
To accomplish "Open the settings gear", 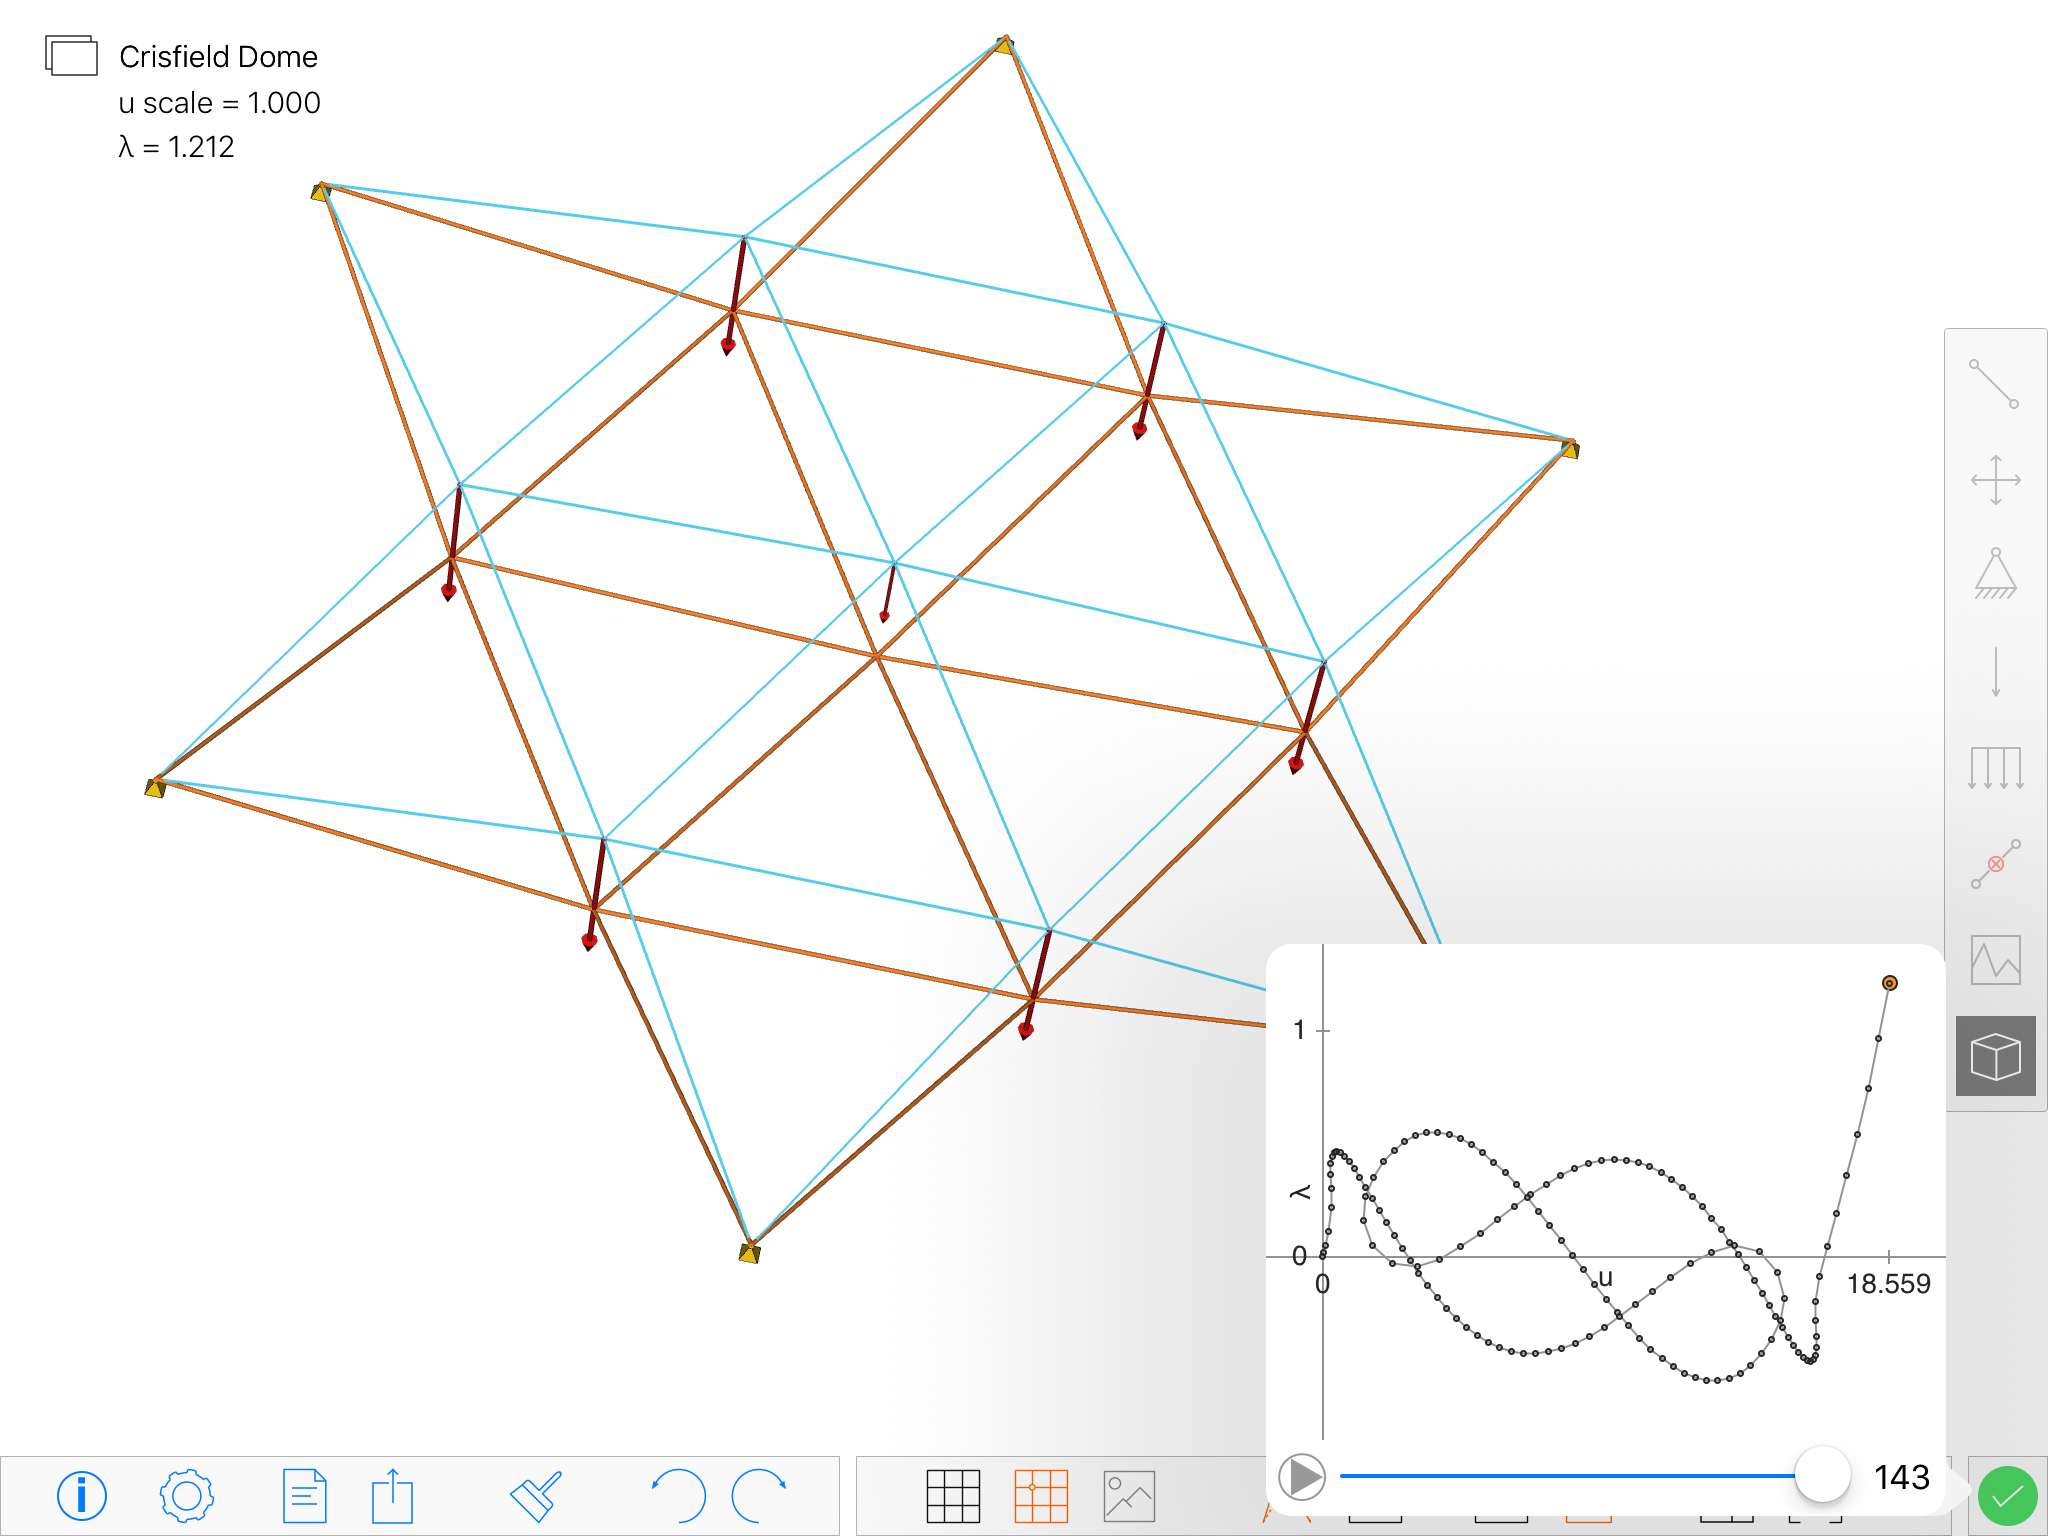I will (186, 1496).
